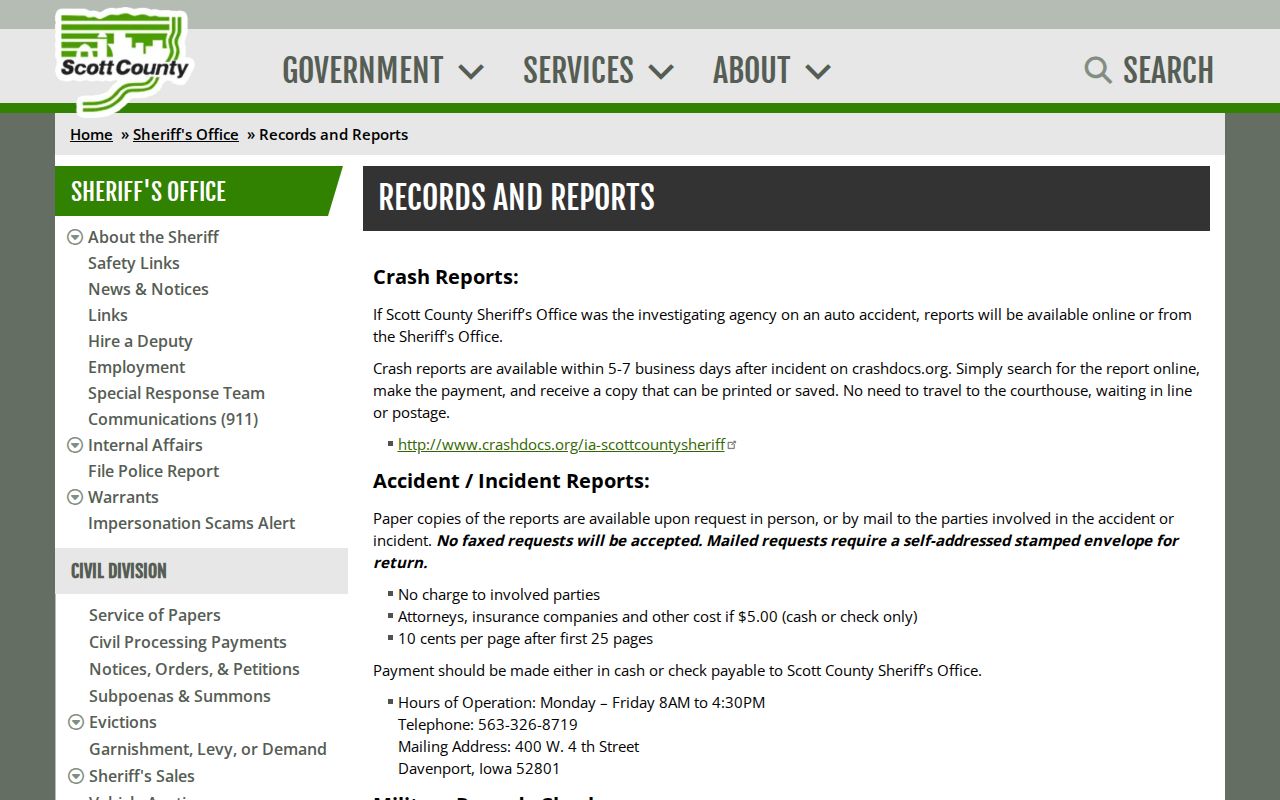Open Communications (911) link
This screenshot has height=800, width=1280.
coord(173,419)
